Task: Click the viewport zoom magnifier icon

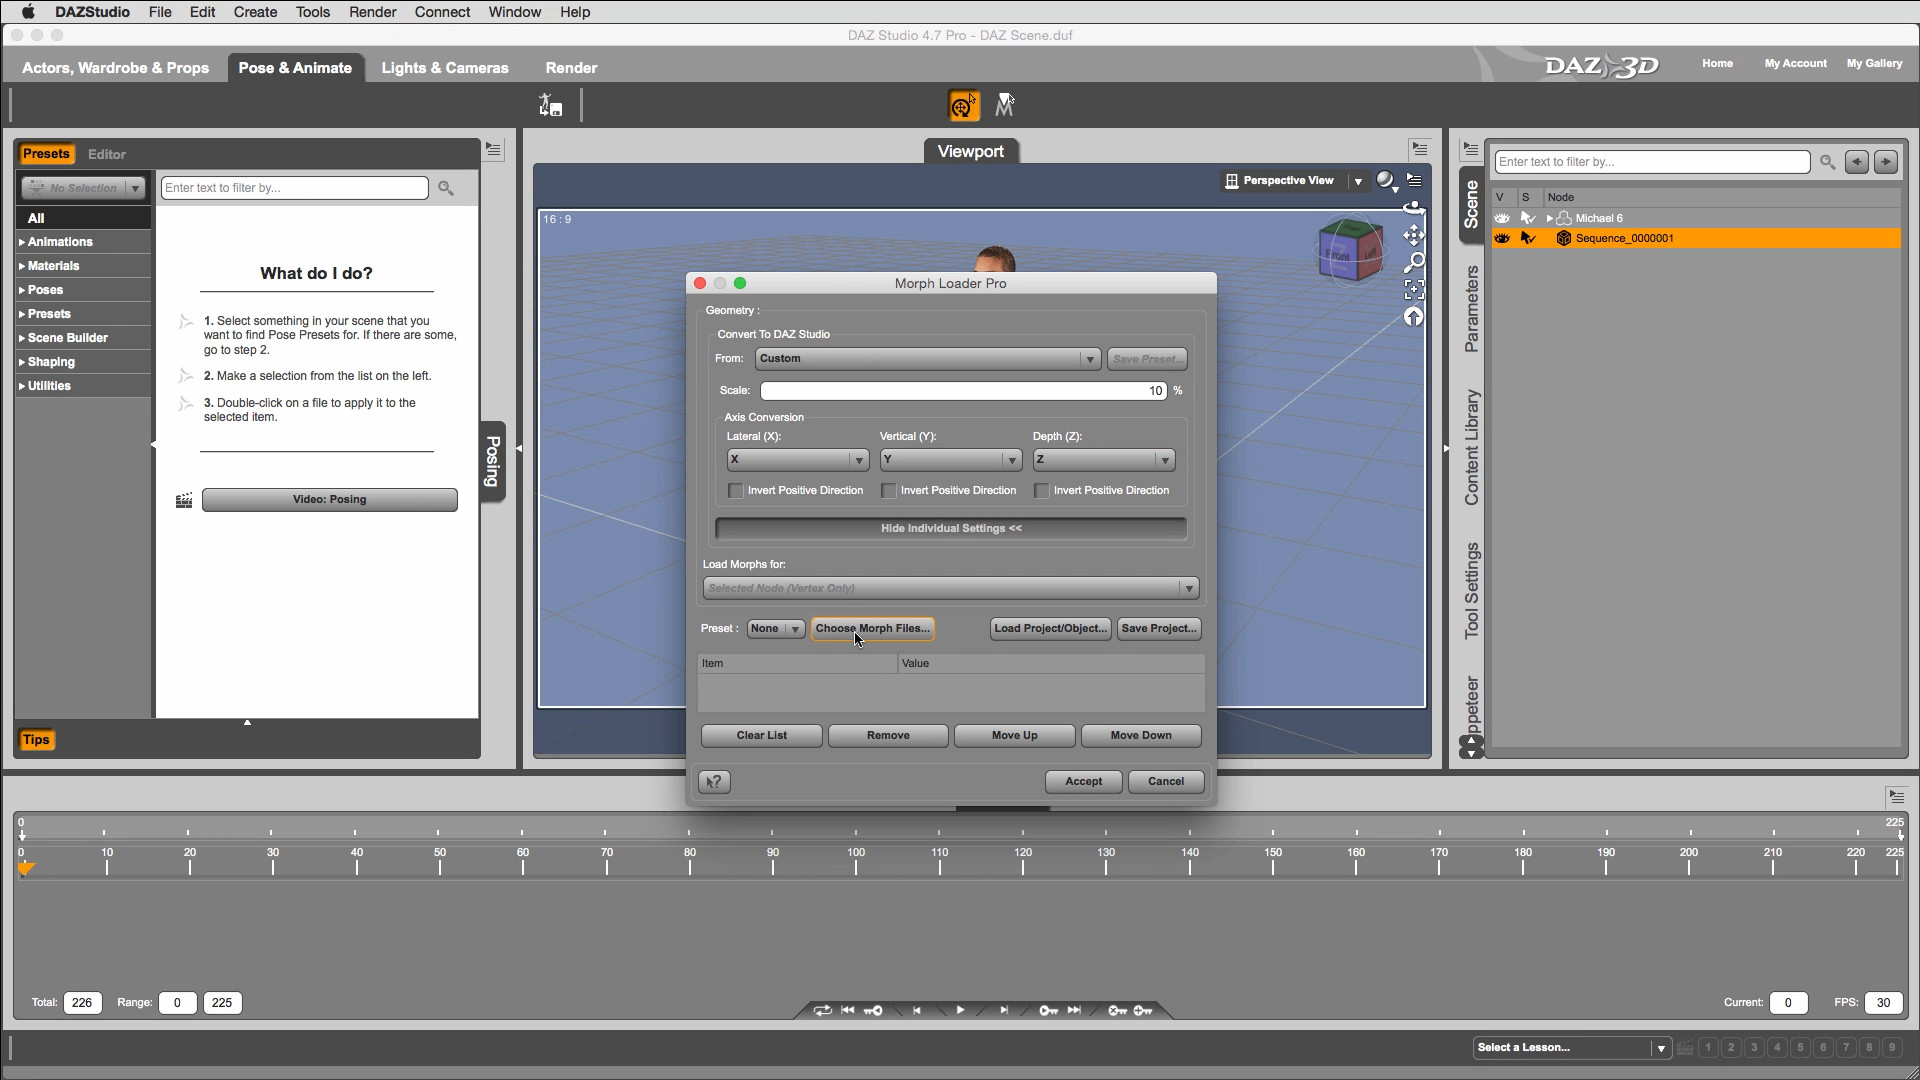Action: [1414, 263]
